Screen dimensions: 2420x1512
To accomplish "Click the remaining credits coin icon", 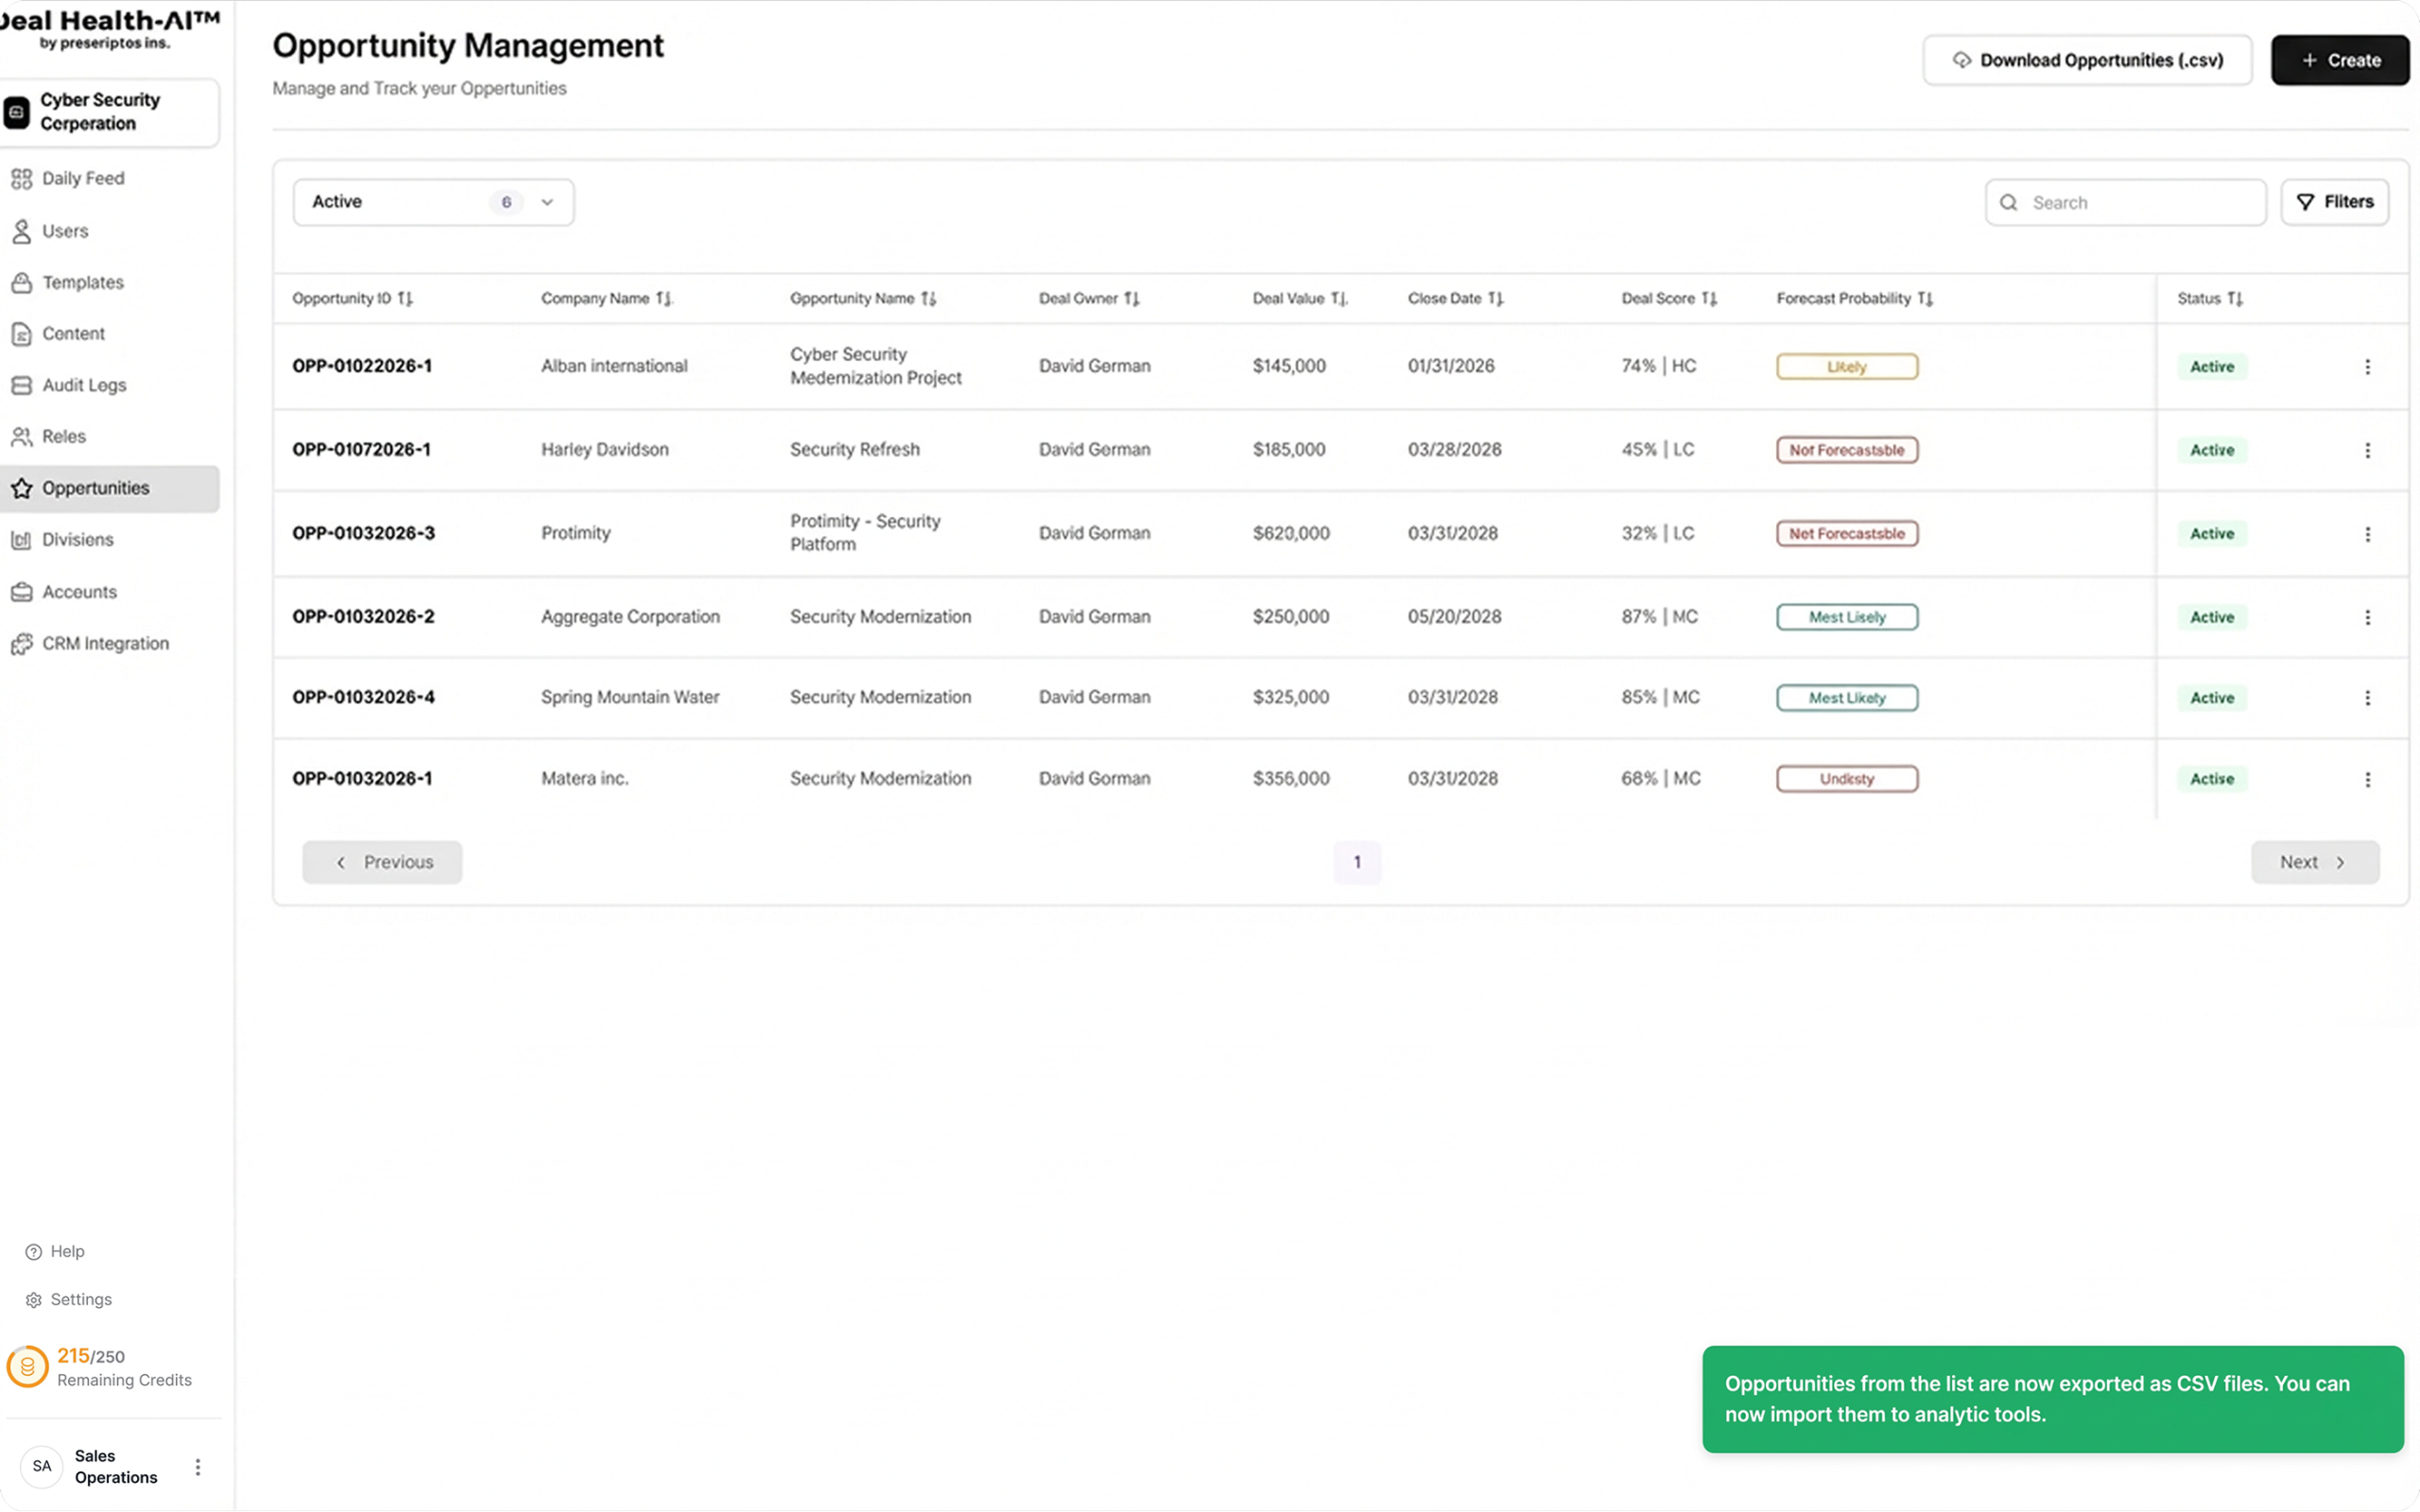I will coord(28,1367).
